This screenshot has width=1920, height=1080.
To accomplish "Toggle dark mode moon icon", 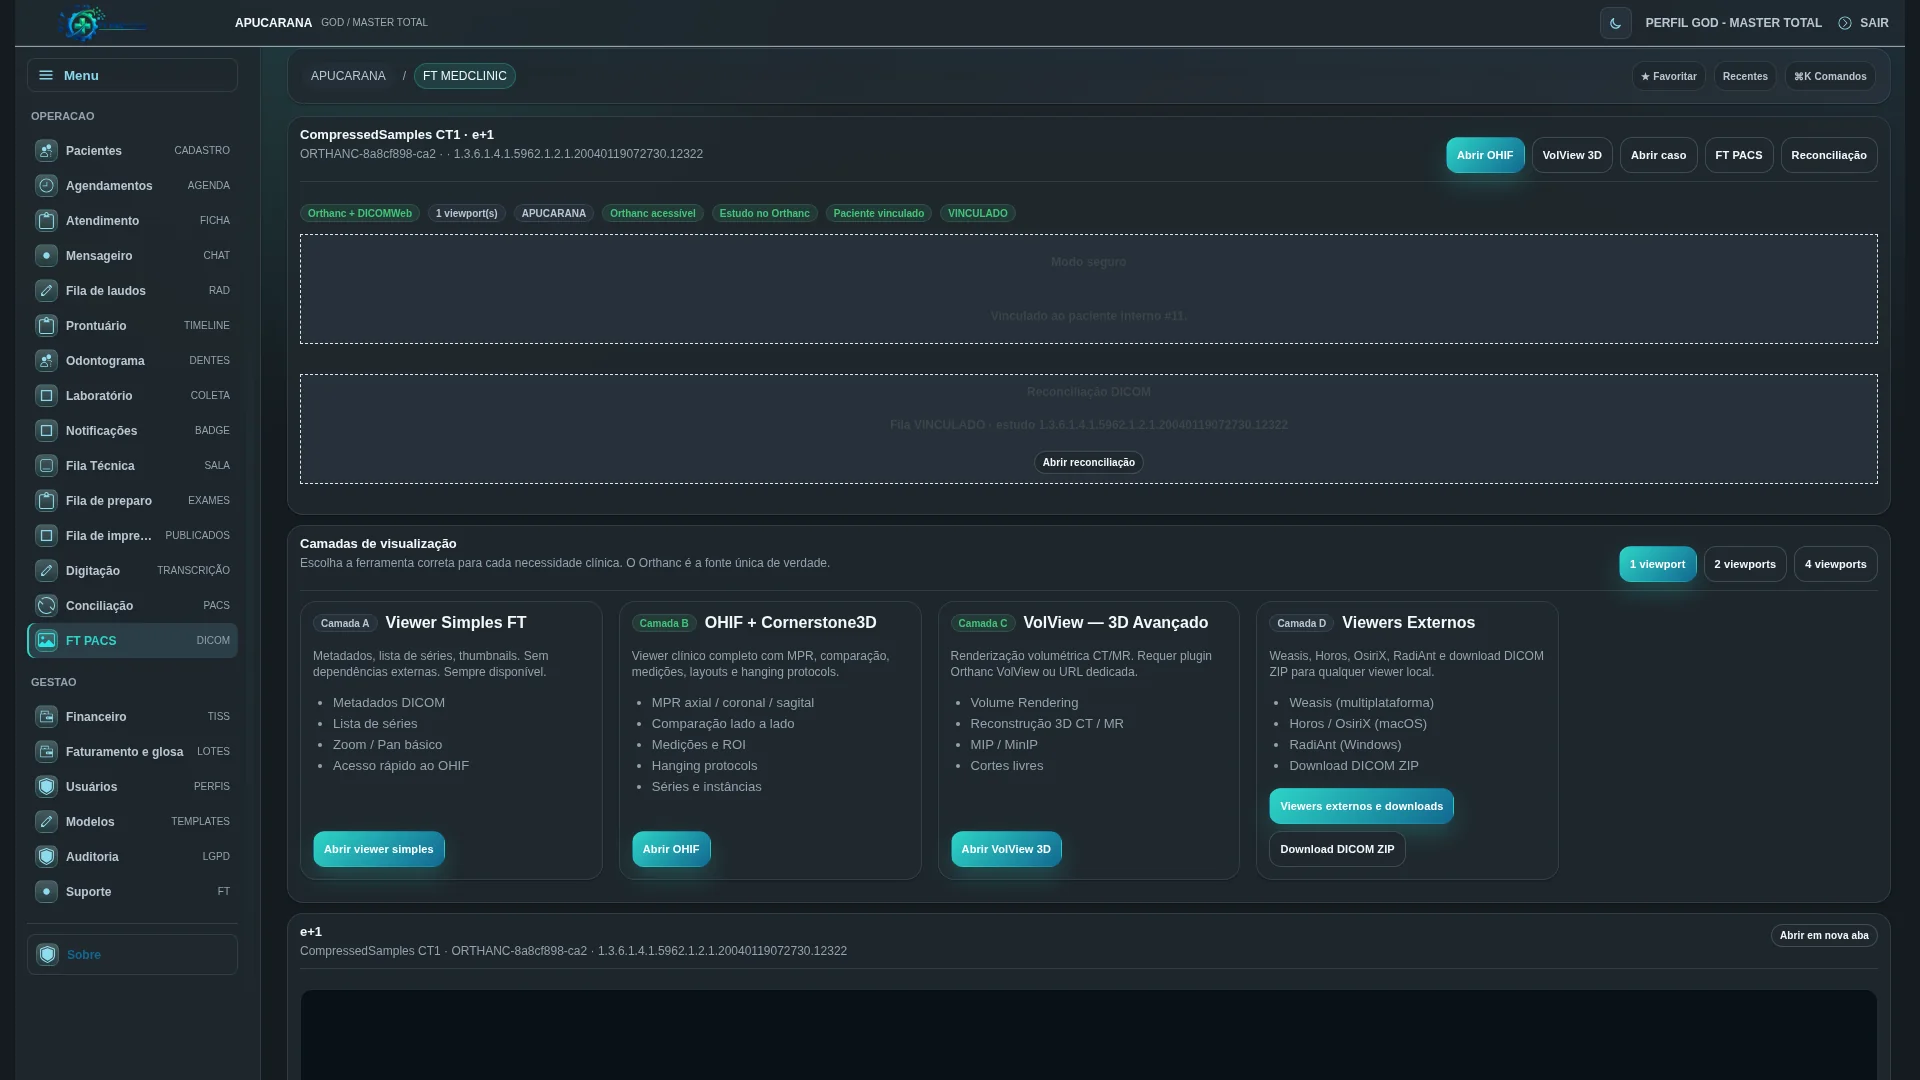I will (1615, 23).
